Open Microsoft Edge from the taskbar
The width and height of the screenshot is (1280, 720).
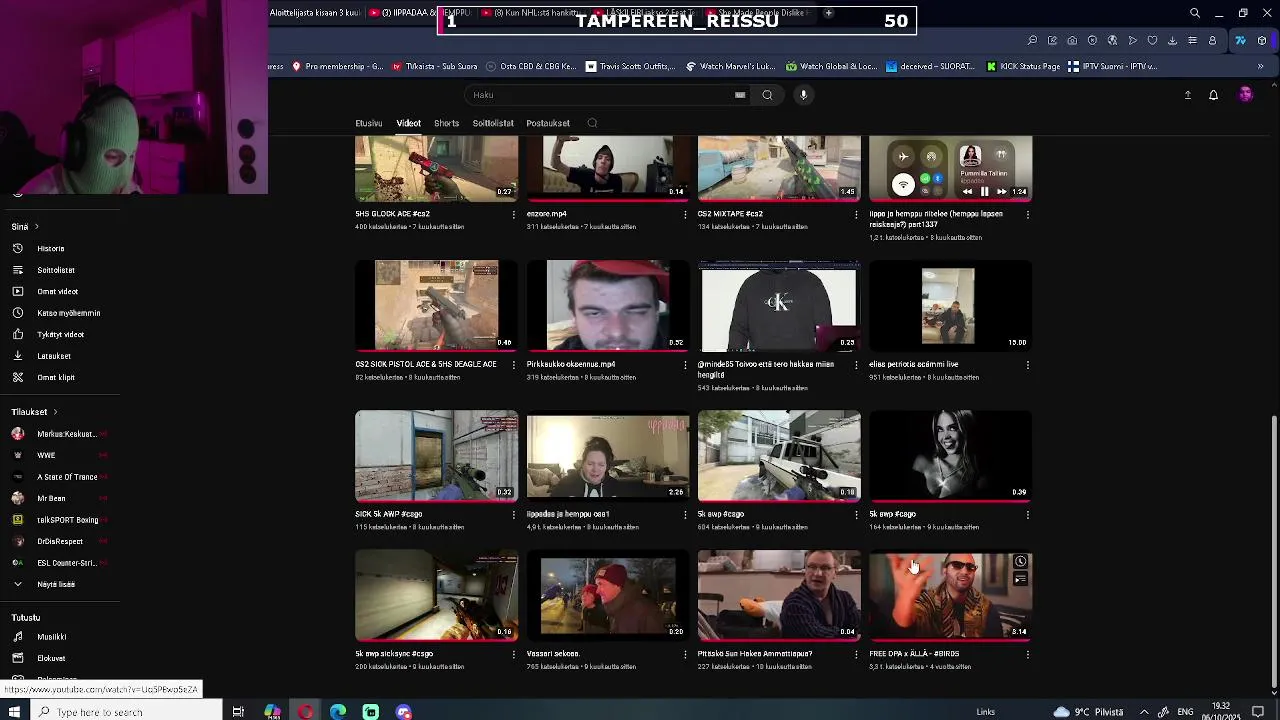(338, 712)
